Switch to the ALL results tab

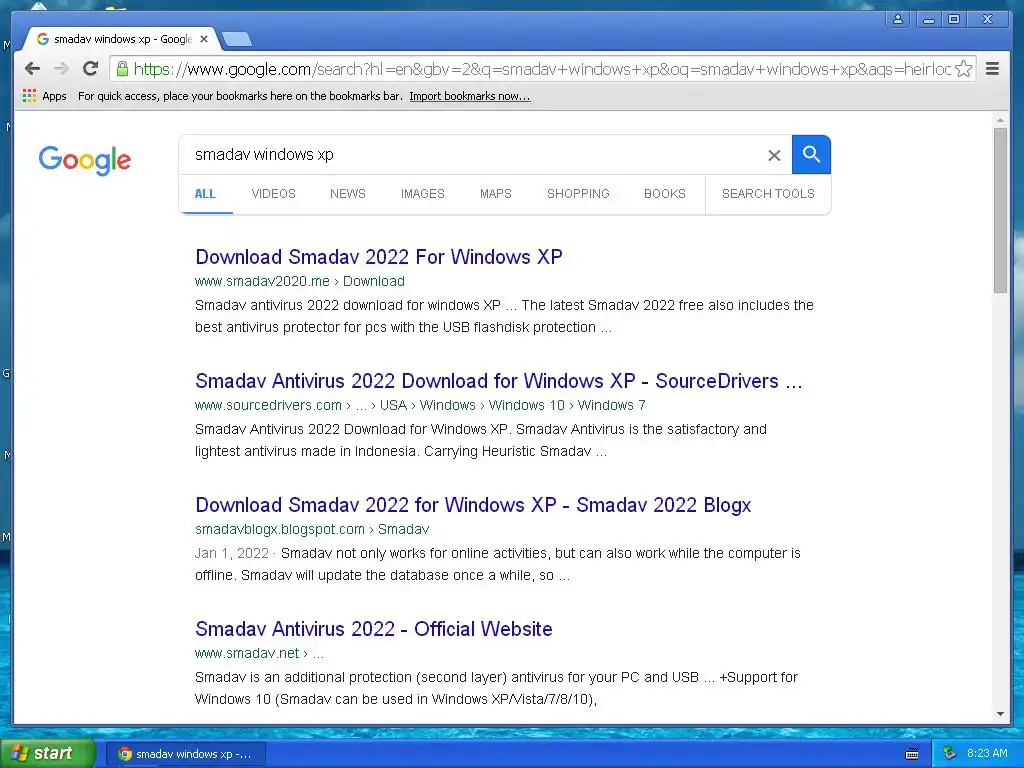pos(205,194)
